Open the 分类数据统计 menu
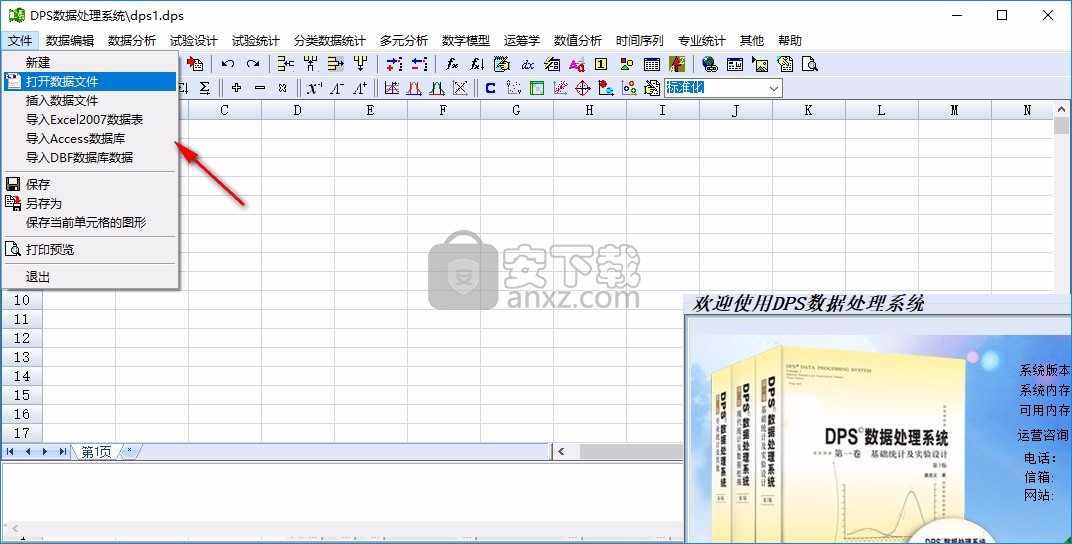The width and height of the screenshot is (1072, 544). (330, 40)
